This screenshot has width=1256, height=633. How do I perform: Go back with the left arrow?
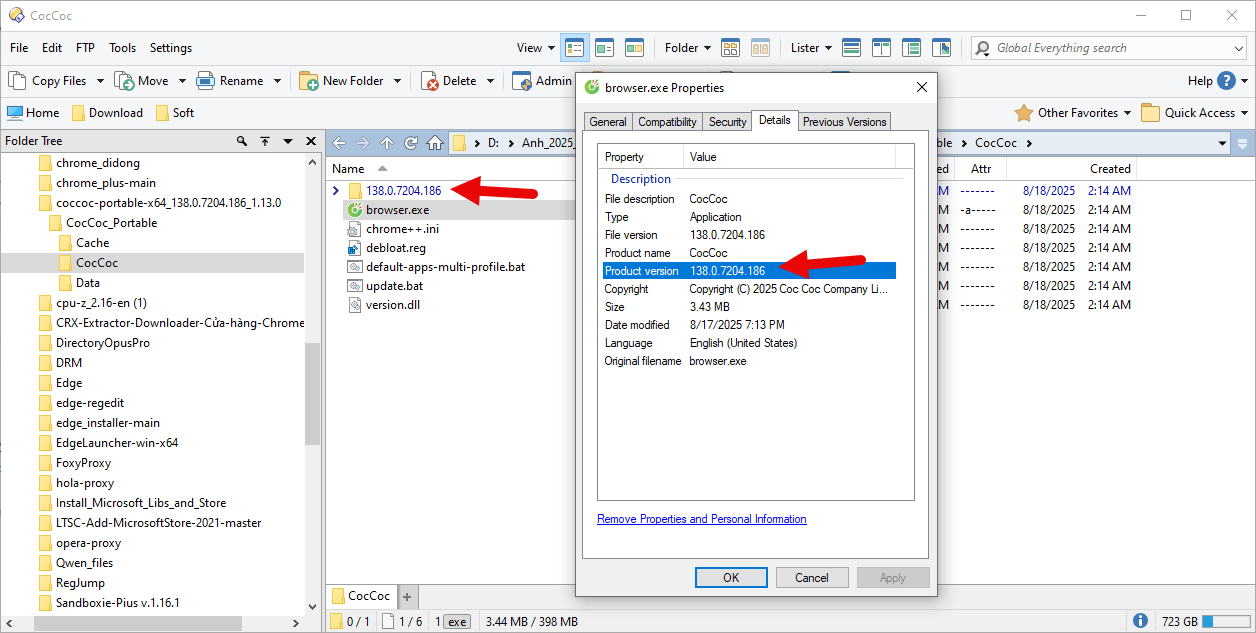tap(339, 143)
